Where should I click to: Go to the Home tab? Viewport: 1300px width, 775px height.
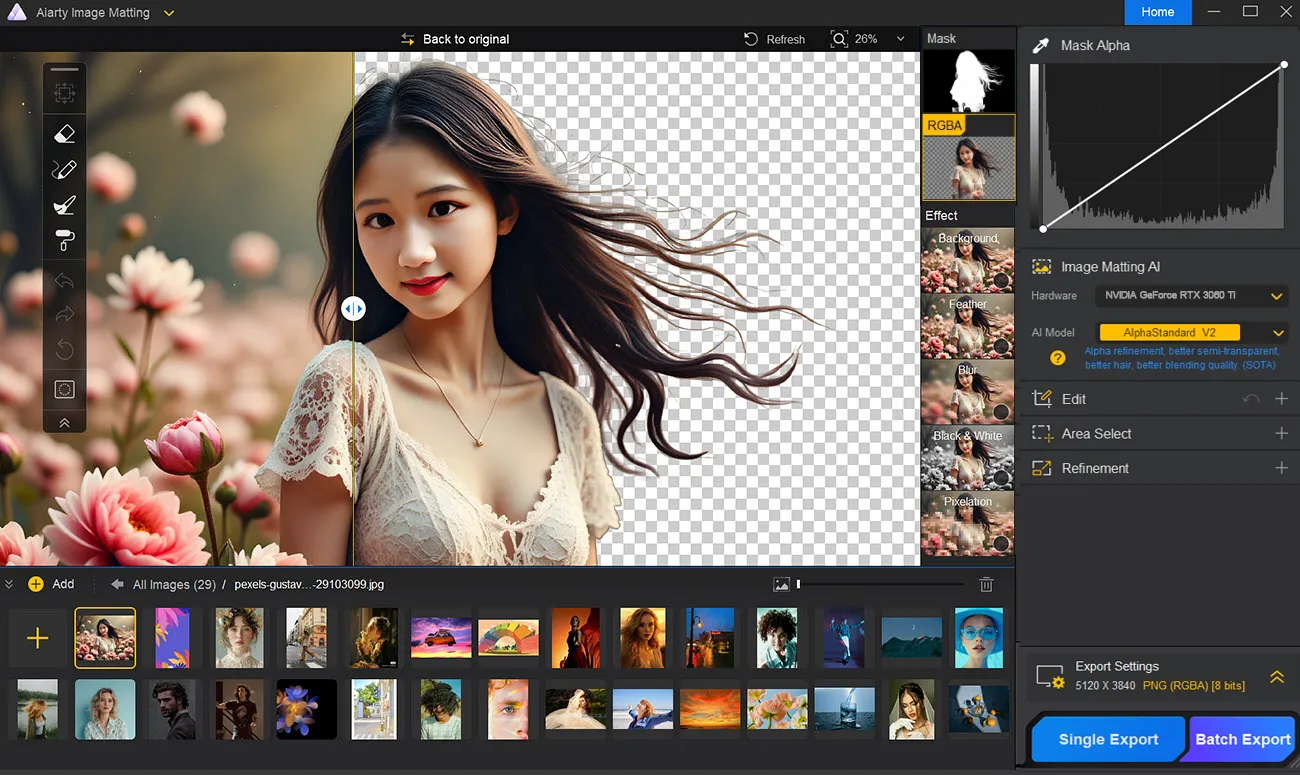point(1157,12)
